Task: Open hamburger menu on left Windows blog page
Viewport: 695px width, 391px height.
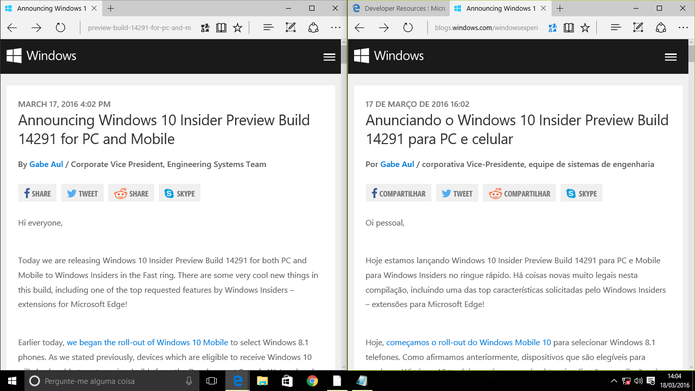Action: click(329, 57)
